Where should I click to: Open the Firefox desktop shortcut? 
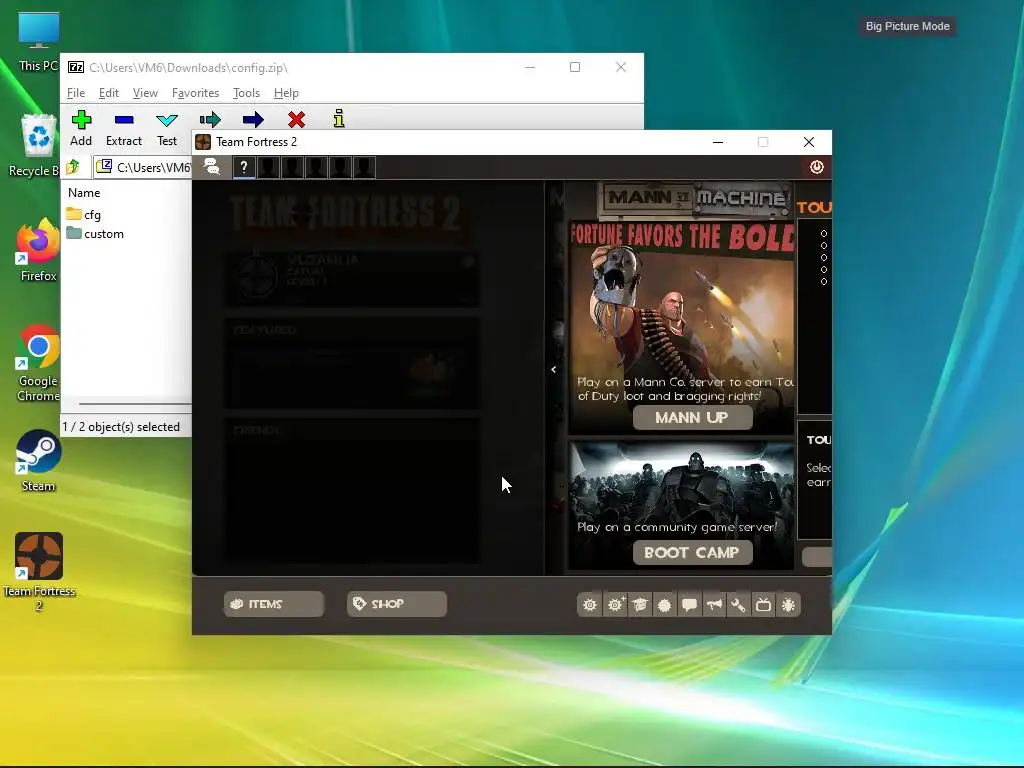pos(38,251)
